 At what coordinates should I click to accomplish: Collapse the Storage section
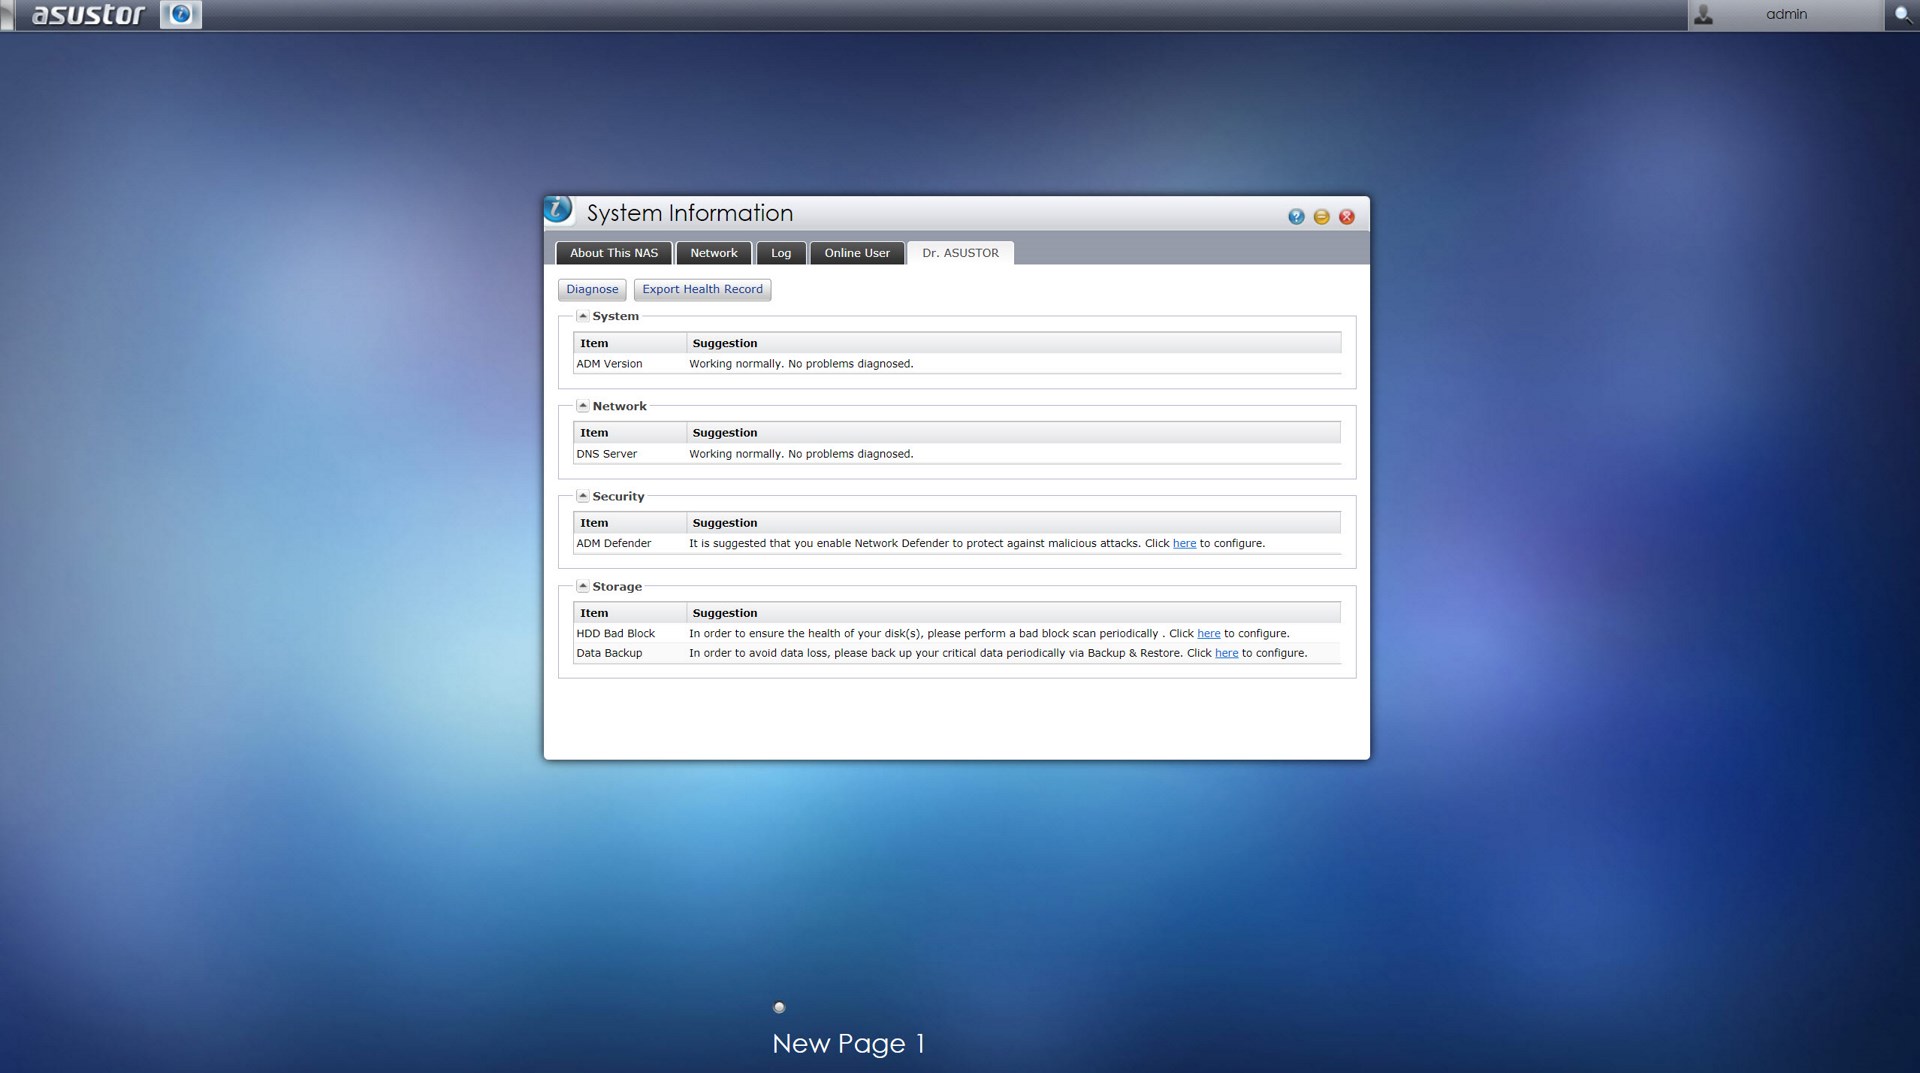[582, 587]
